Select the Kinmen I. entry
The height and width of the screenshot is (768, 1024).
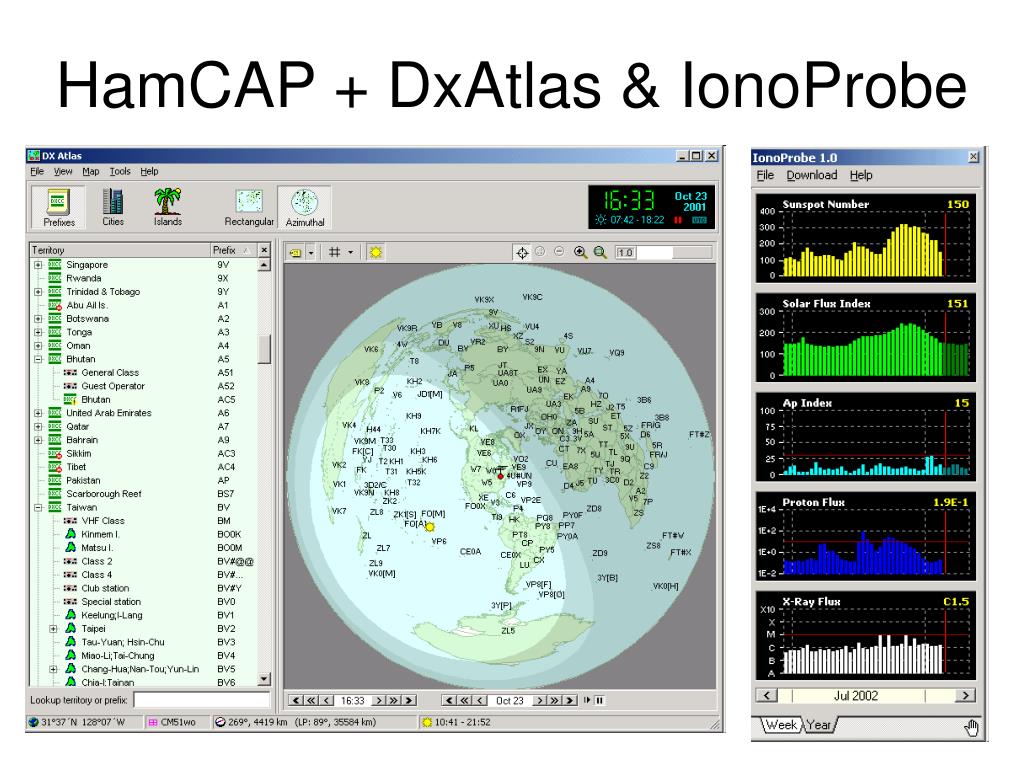click(144, 535)
